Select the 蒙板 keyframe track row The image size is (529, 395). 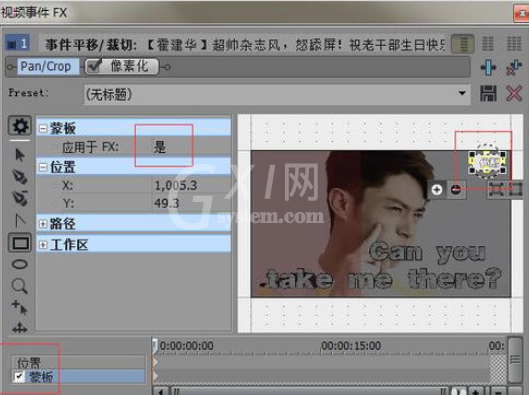tap(78, 376)
